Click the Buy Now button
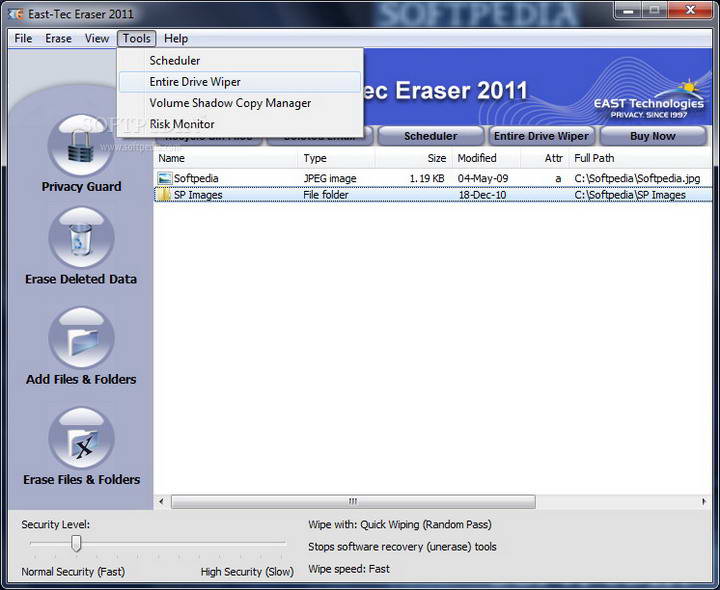 (652, 136)
